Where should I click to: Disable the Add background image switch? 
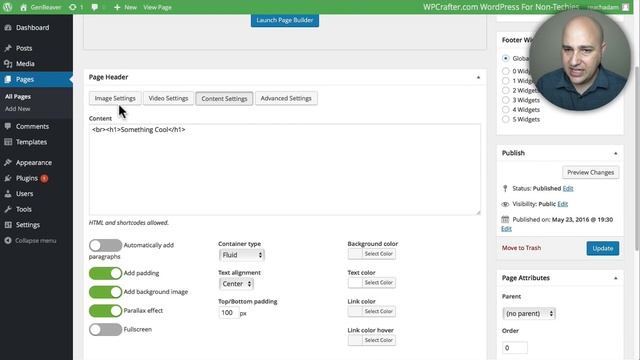tap(105, 292)
